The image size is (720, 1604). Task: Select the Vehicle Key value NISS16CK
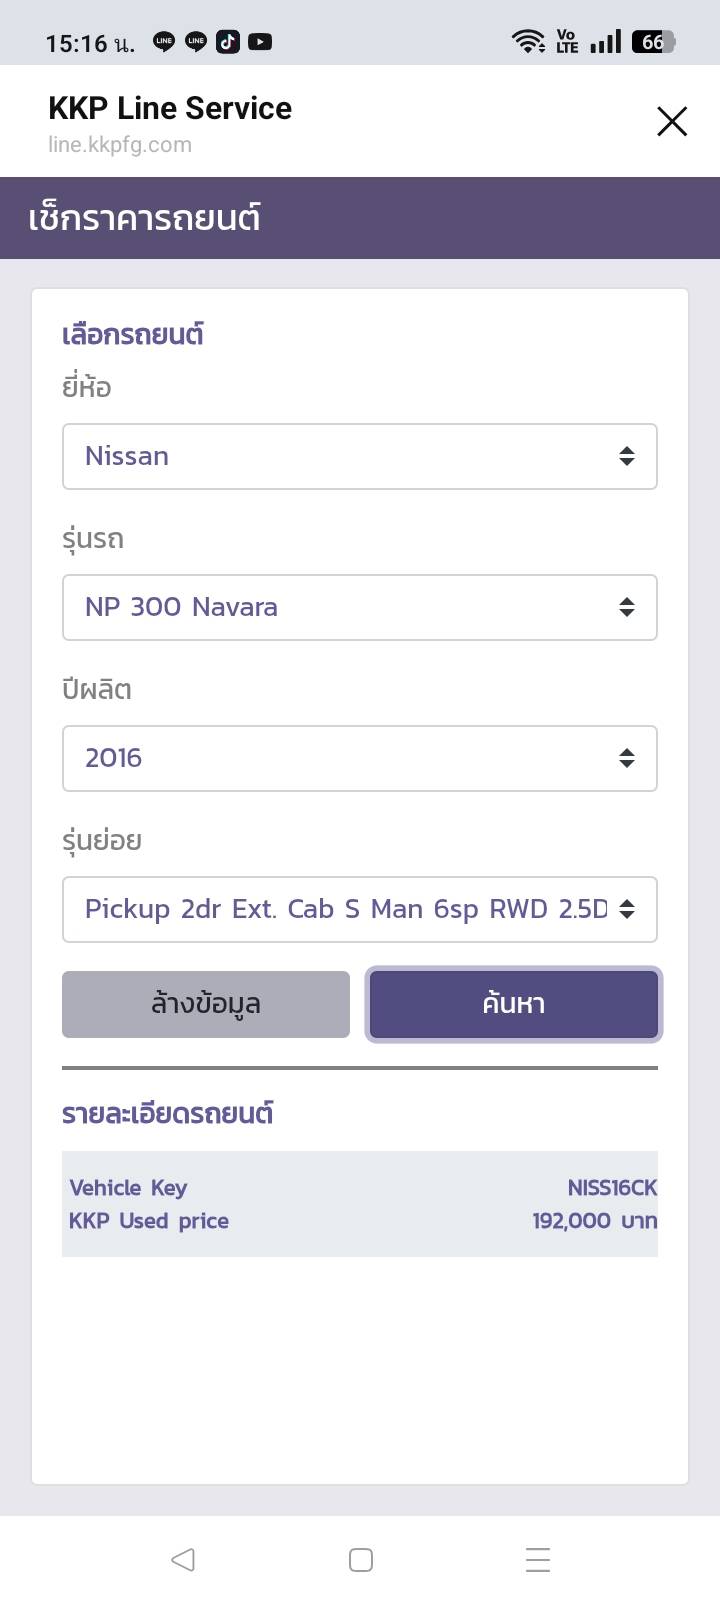(x=612, y=1188)
